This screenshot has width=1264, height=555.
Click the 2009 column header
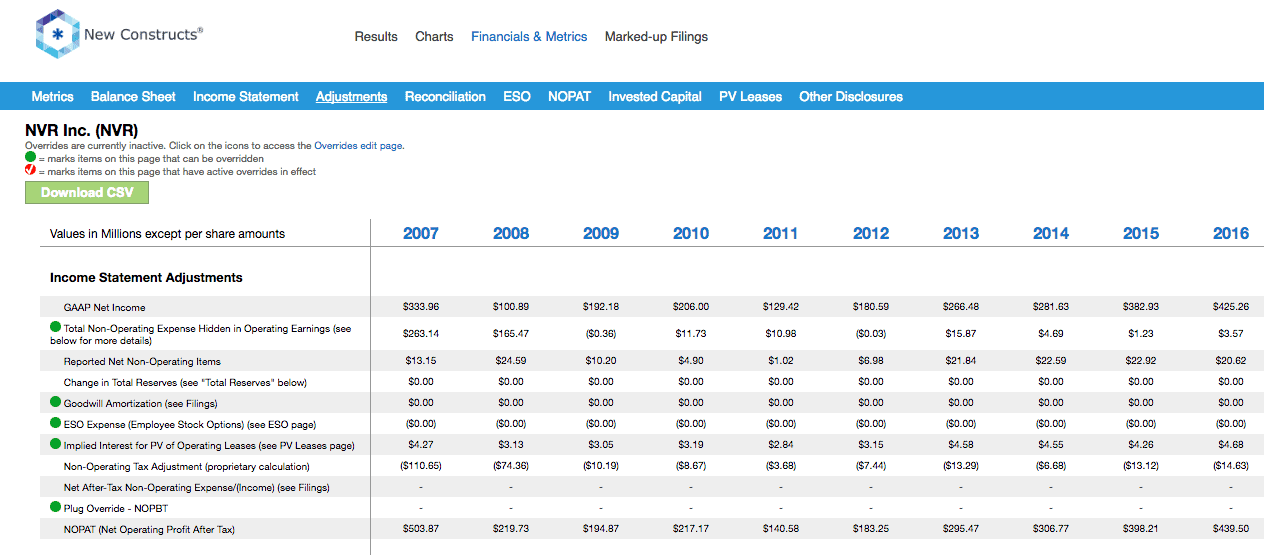601,233
